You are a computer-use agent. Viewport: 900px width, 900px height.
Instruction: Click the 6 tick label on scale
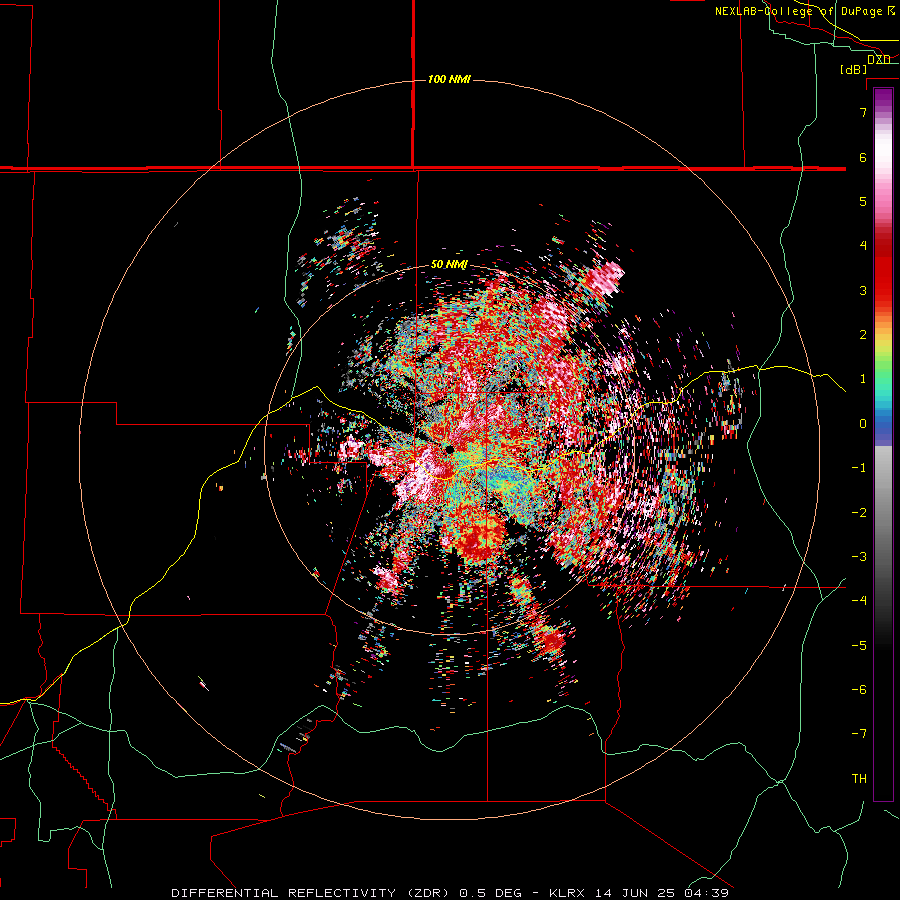click(x=863, y=157)
